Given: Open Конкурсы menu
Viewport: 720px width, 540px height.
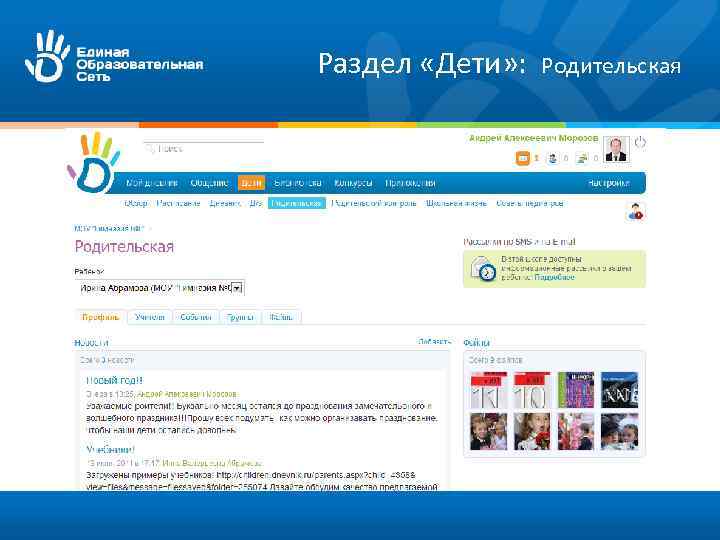Looking at the screenshot, I should [x=353, y=183].
